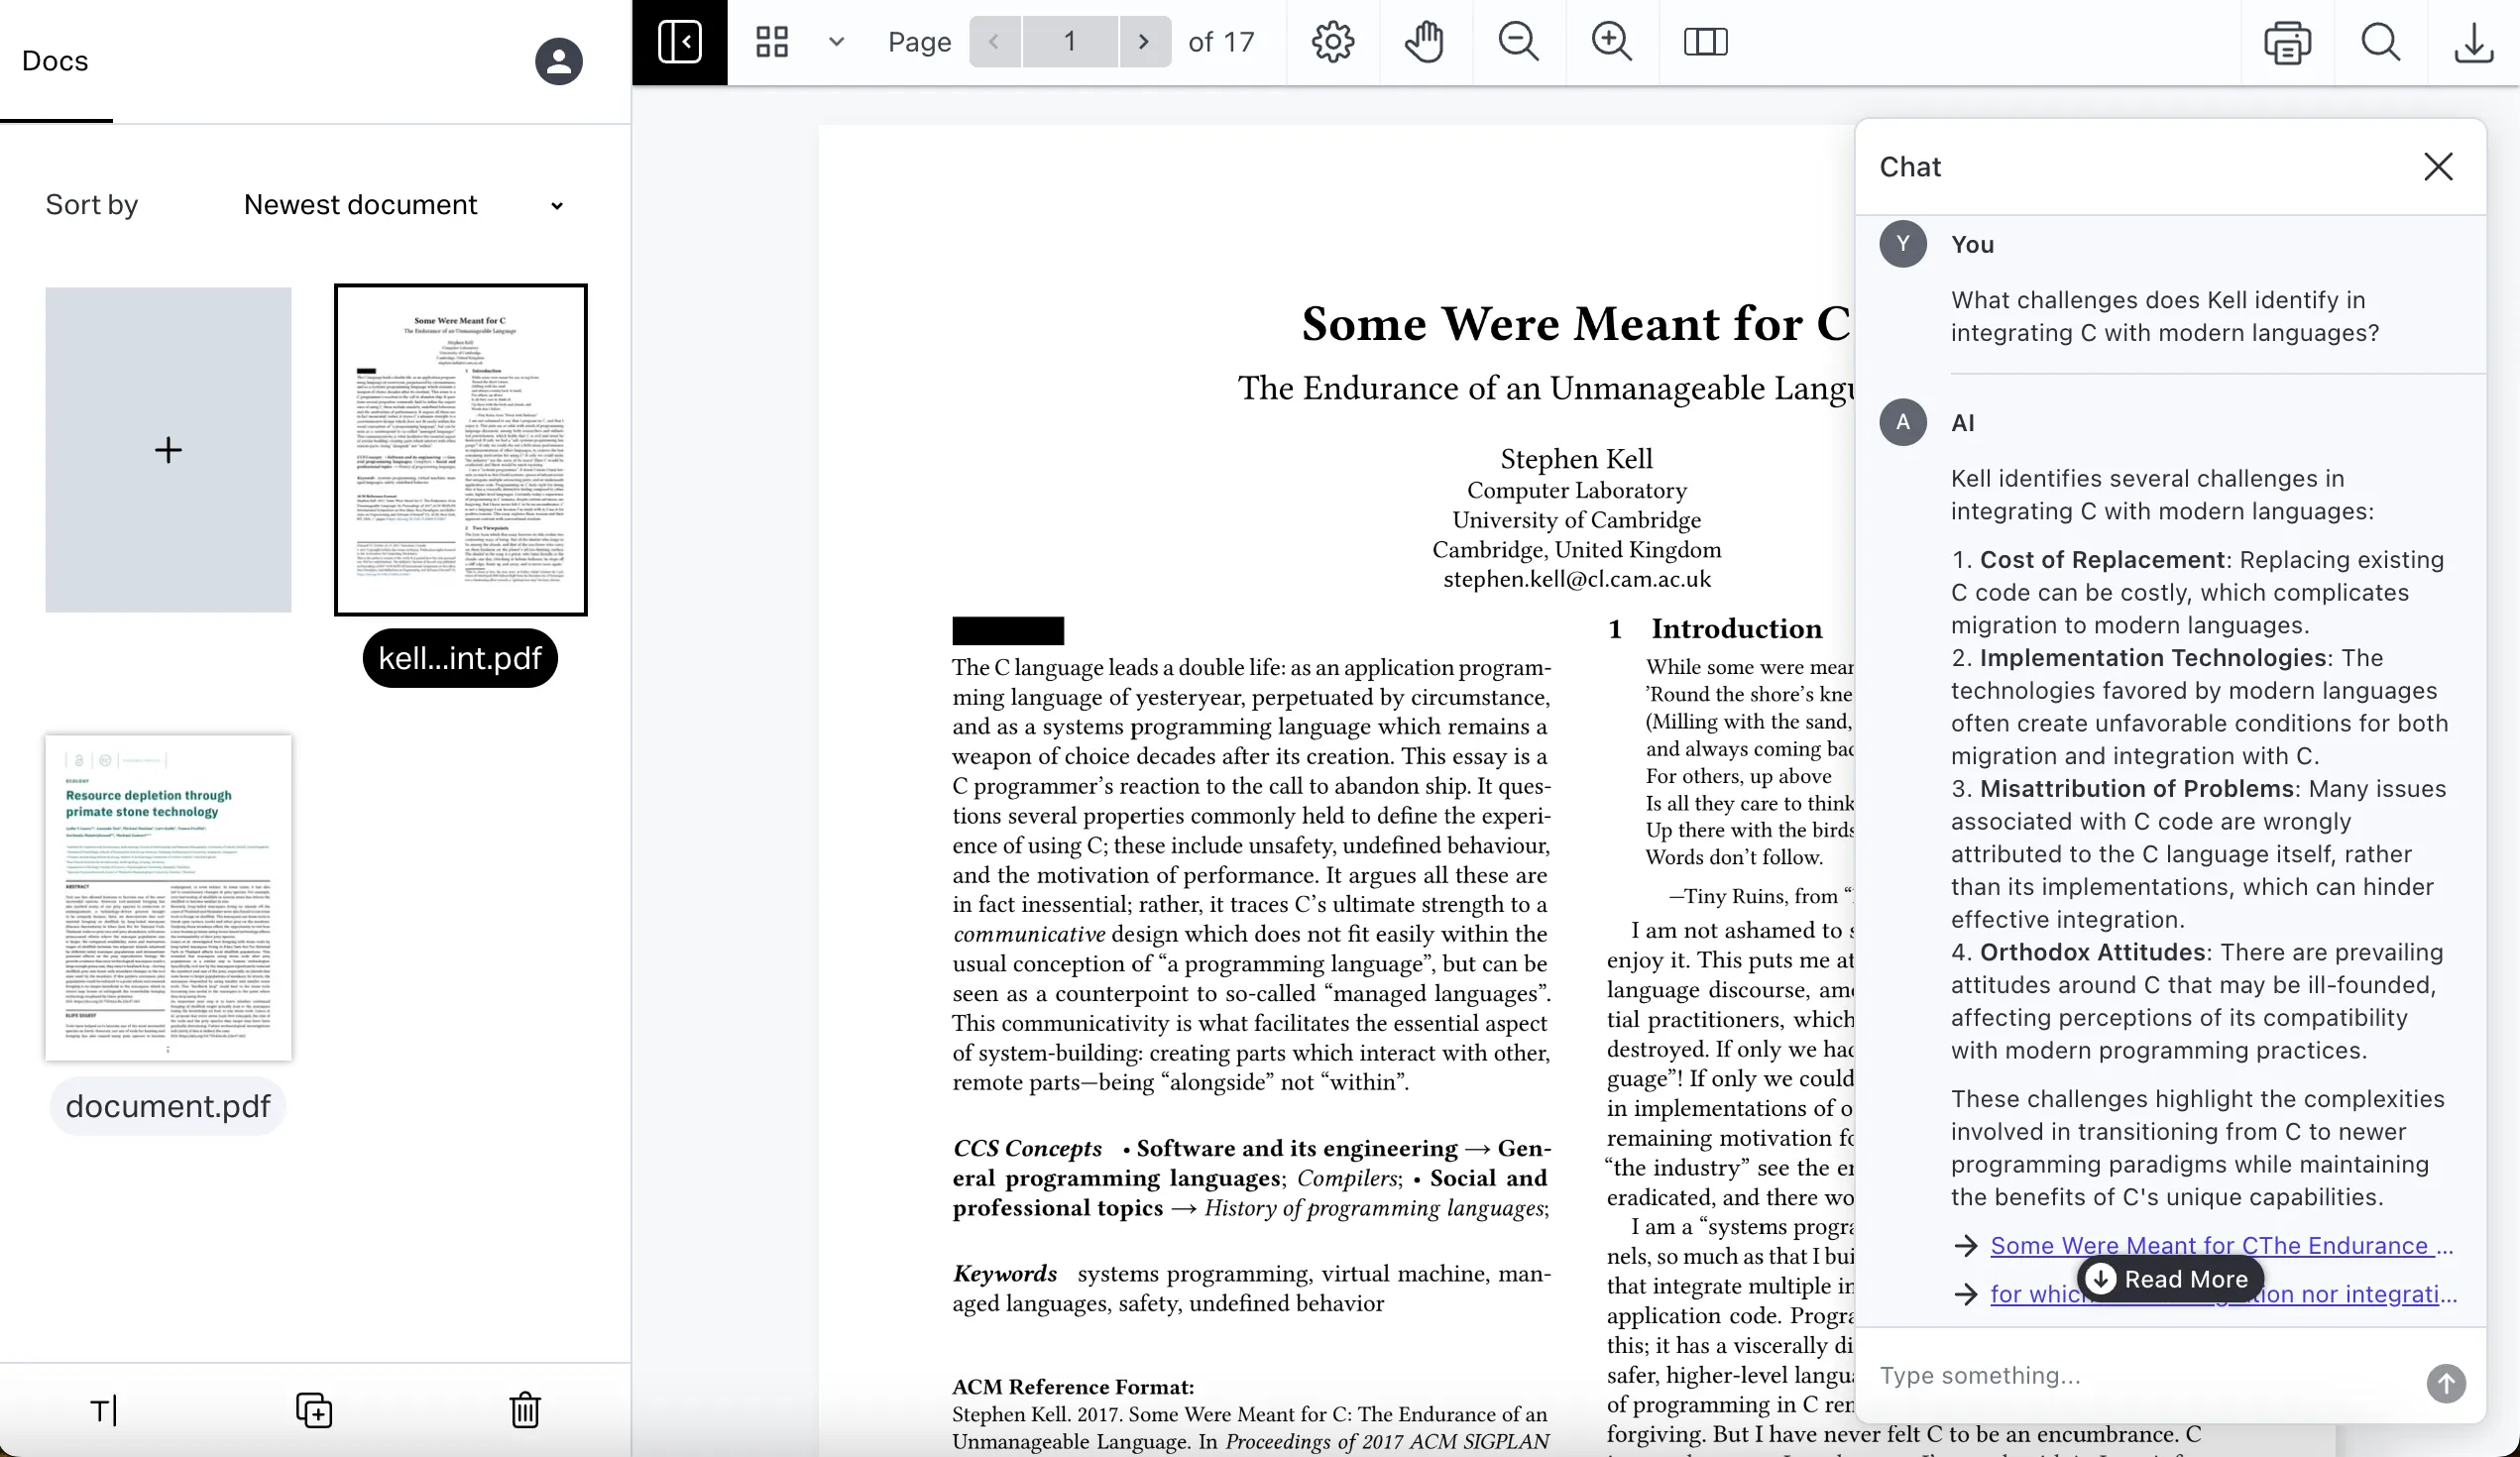The height and width of the screenshot is (1457, 2520).
Task: Print the current document
Action: pos(2287,42)
